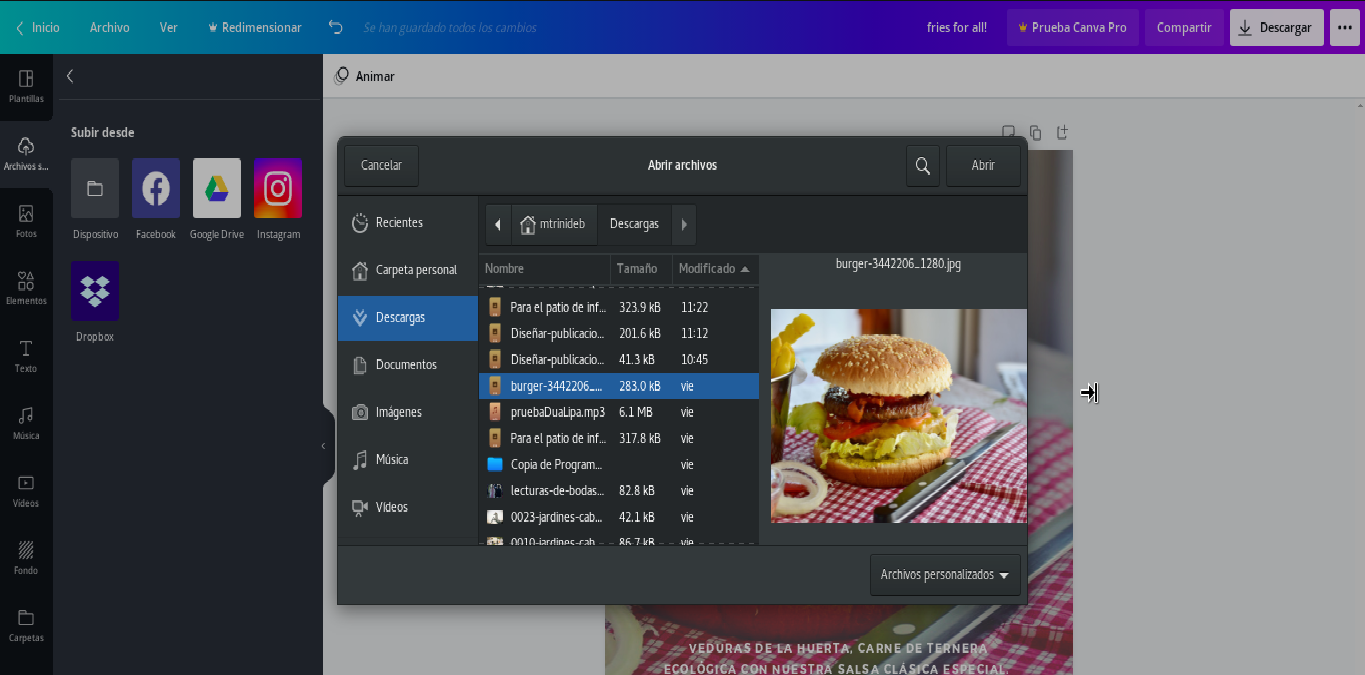
Task: Open Archivos personalizados file type dropdown
Action: point(944,575)
